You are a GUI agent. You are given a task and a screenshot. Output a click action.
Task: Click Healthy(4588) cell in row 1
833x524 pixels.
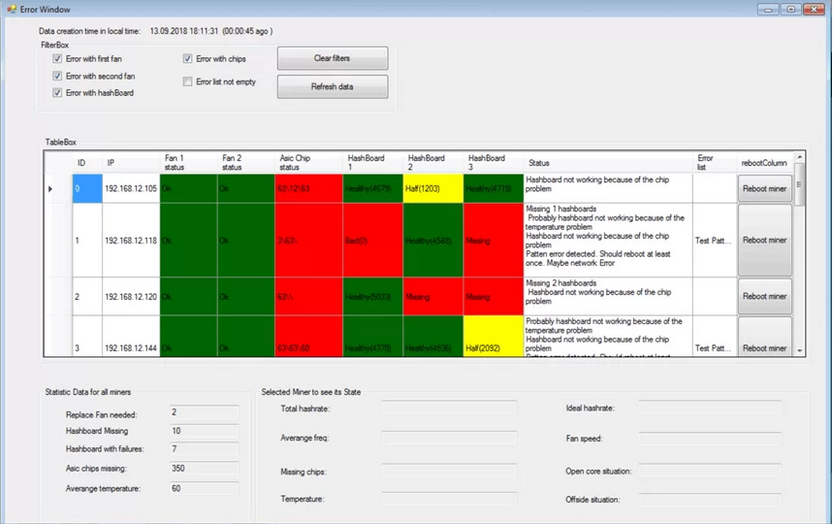coord(433,240)
